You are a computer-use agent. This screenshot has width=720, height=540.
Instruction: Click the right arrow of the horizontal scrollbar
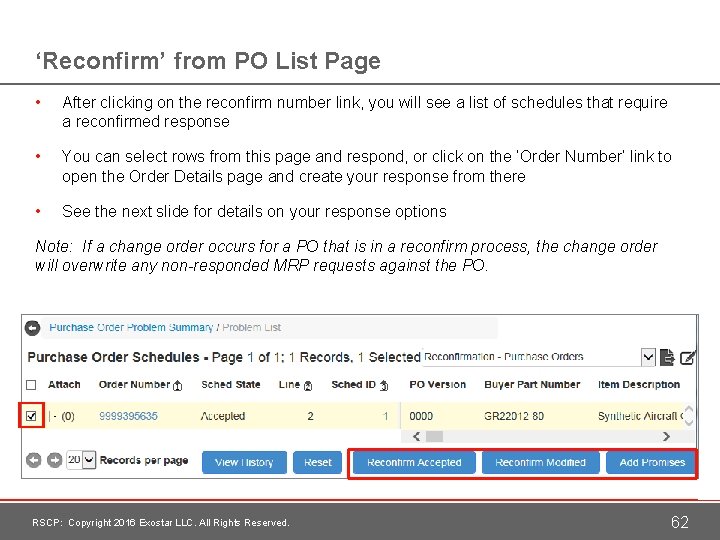[x=666, y=436]
